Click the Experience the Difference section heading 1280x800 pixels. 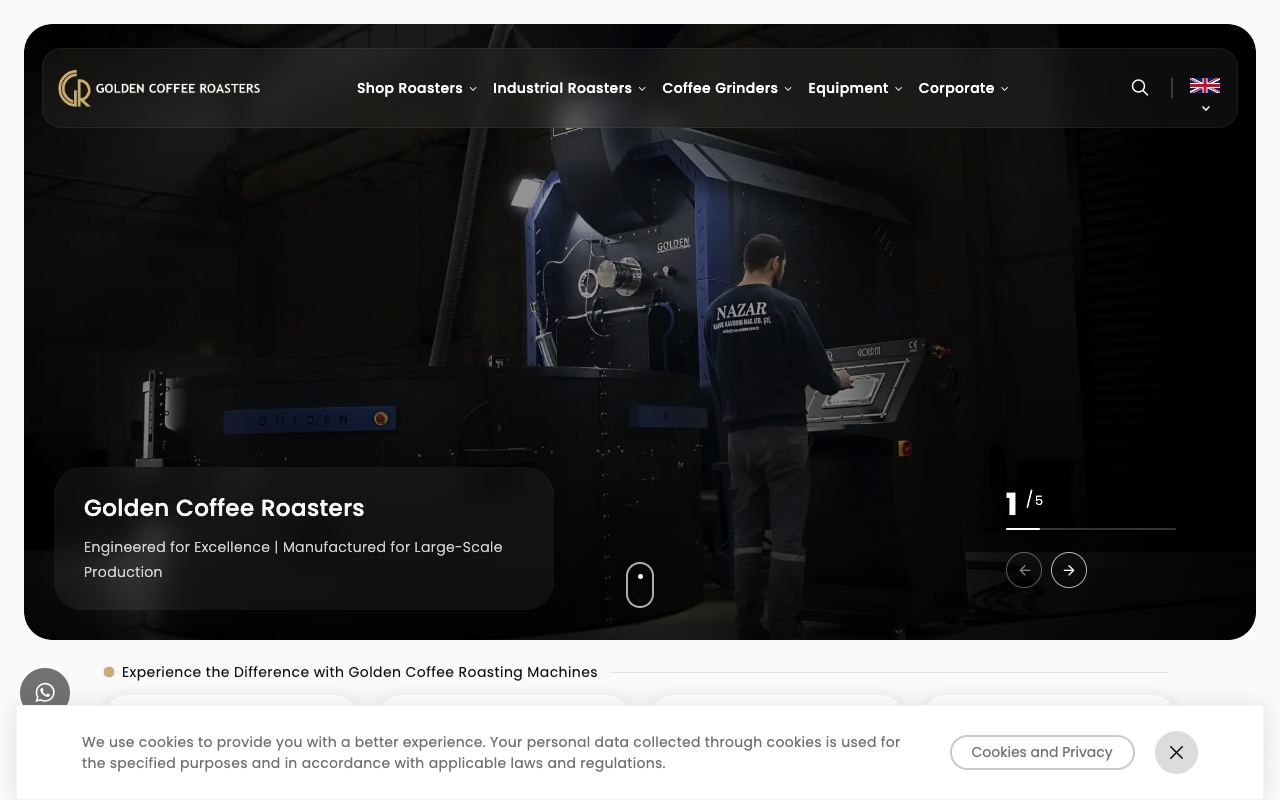click(360, 672)
